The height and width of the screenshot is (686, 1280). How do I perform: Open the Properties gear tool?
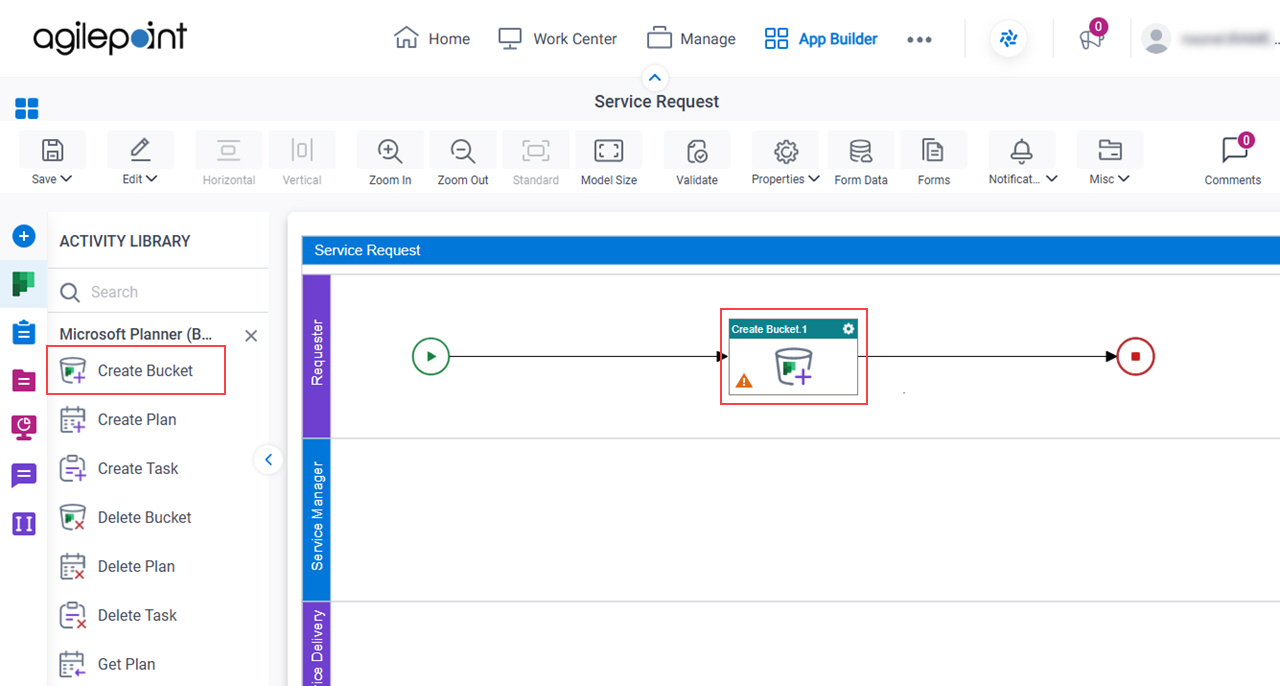tap(785, 151)
